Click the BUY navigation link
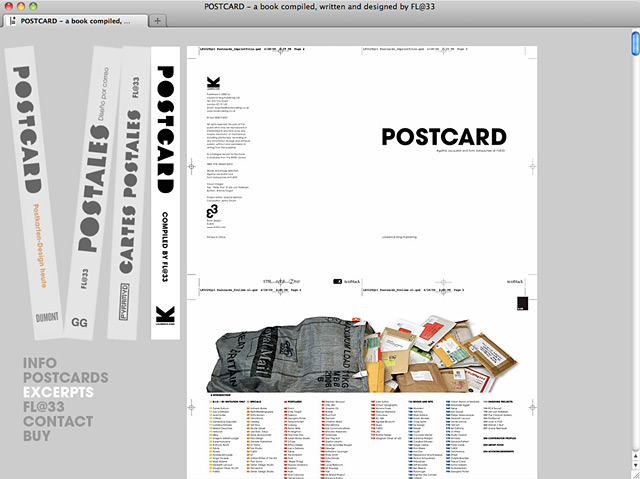 click(x=37, y=436)
